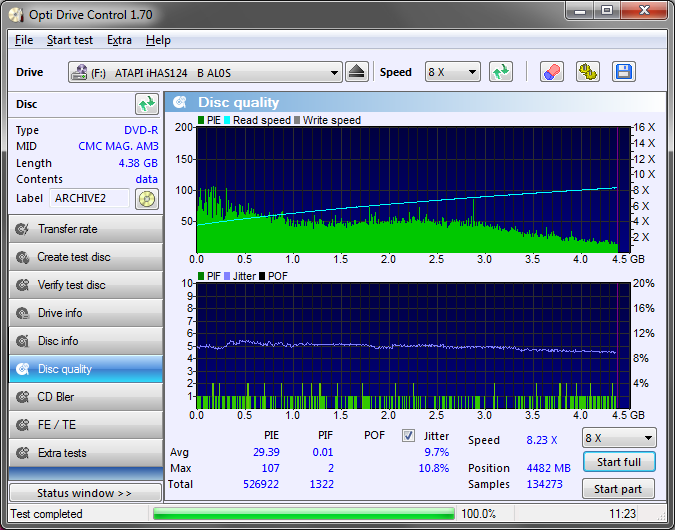Click the Length value 4.38 GB
The height and width of the screenshot is (530, 675).
tap(138, 163)
